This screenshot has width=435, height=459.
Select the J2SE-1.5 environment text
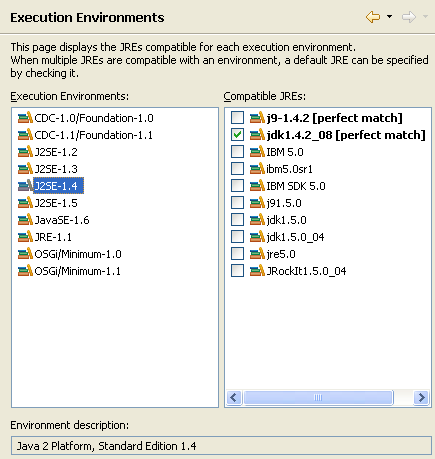click(x=56, y=203)
